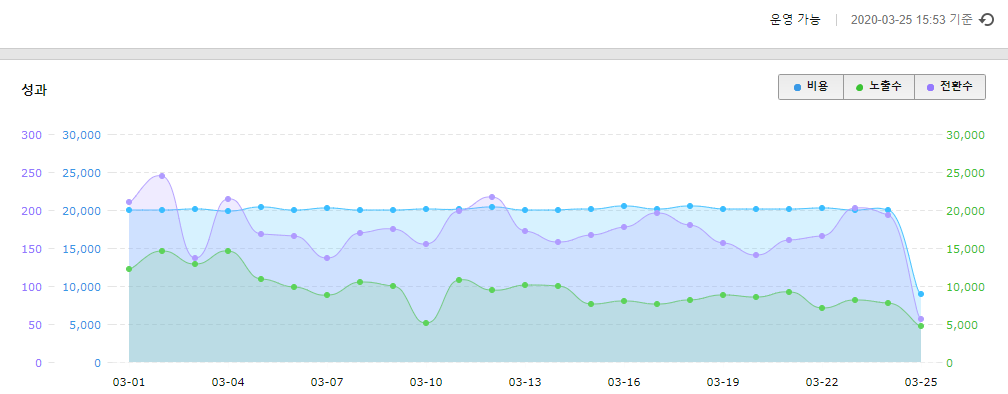
Task: Click the purple data point on 03-12
Action: 492,197
